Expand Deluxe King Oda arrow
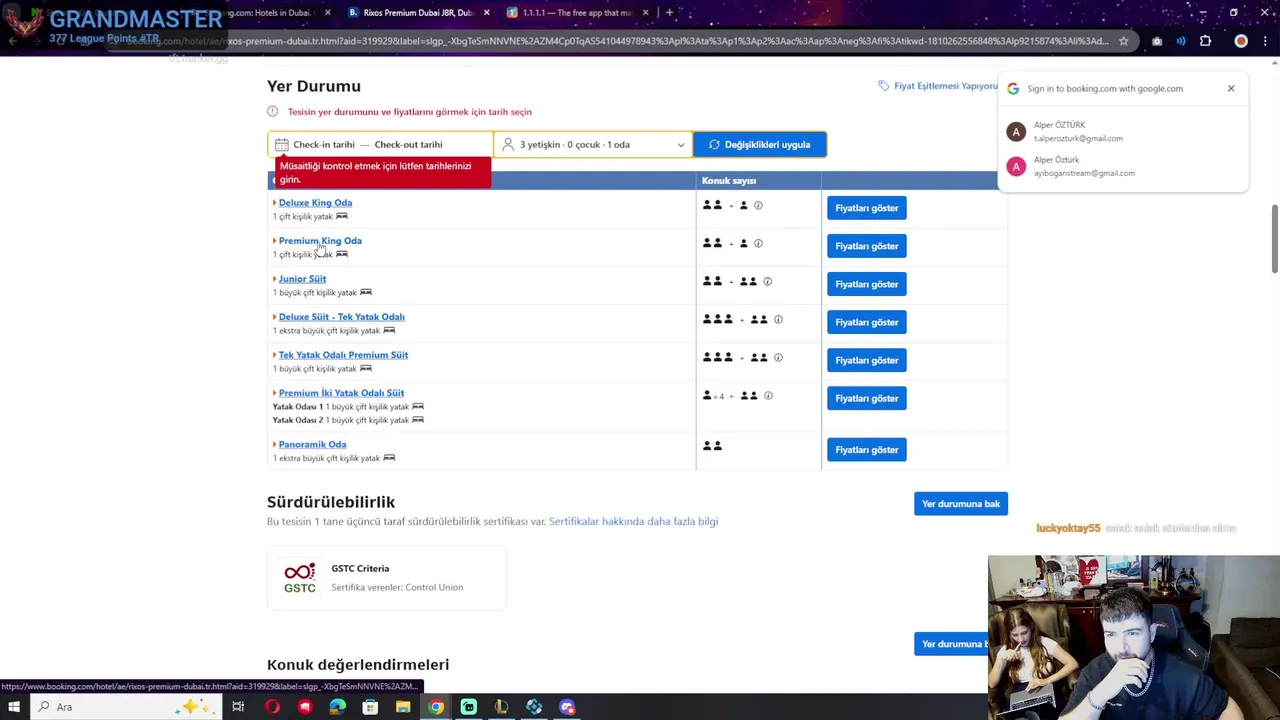This screenshot has width=1280, height=720. (x=274, y=203)
